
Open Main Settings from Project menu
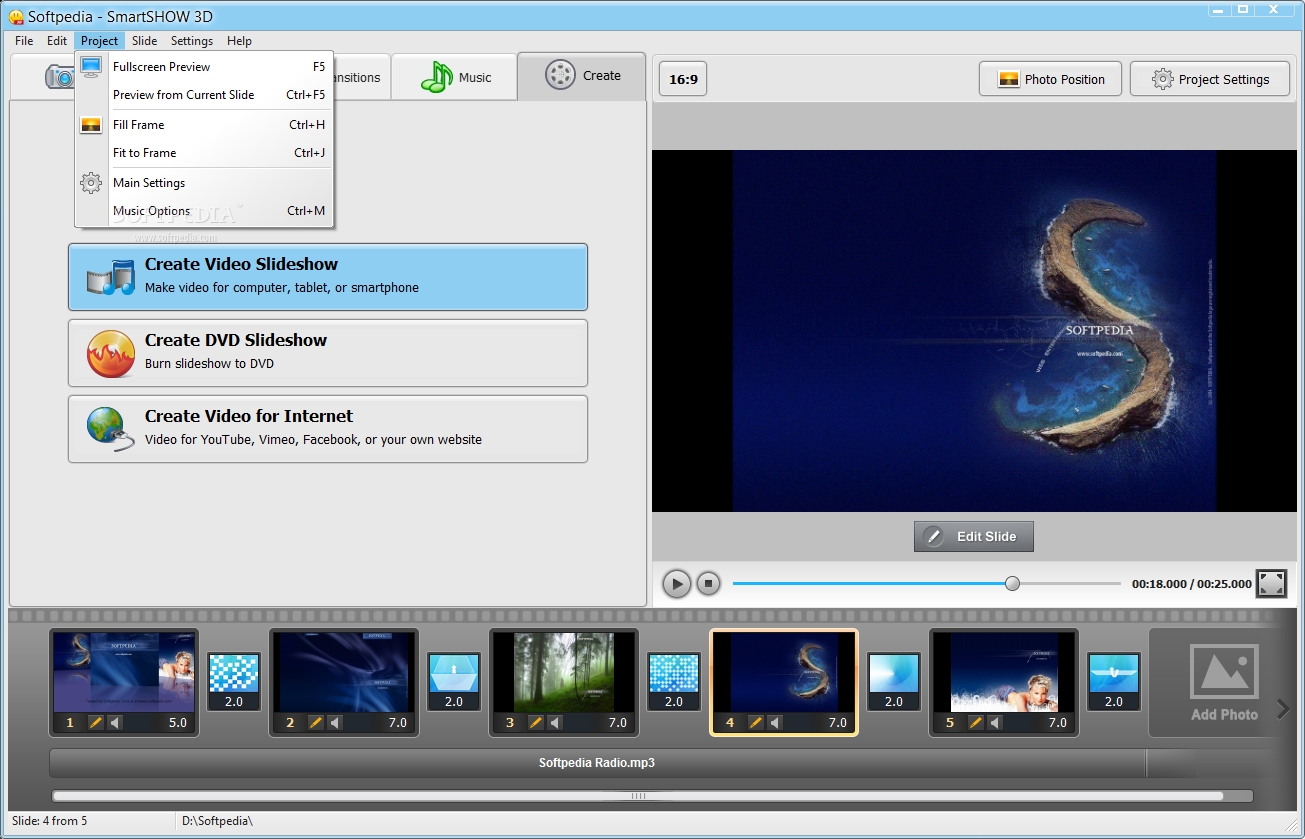point(204,183)
